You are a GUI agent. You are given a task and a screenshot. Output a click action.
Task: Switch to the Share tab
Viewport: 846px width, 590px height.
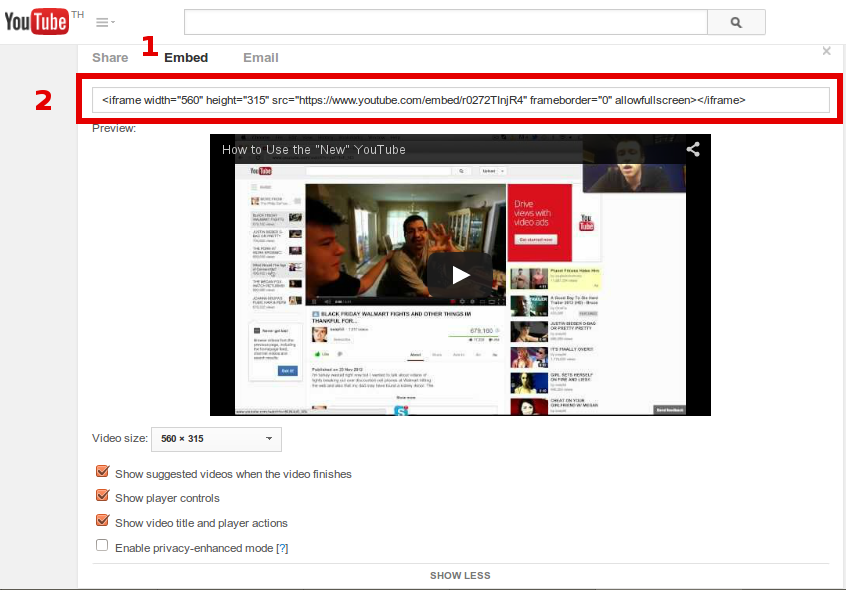[110, 58]
